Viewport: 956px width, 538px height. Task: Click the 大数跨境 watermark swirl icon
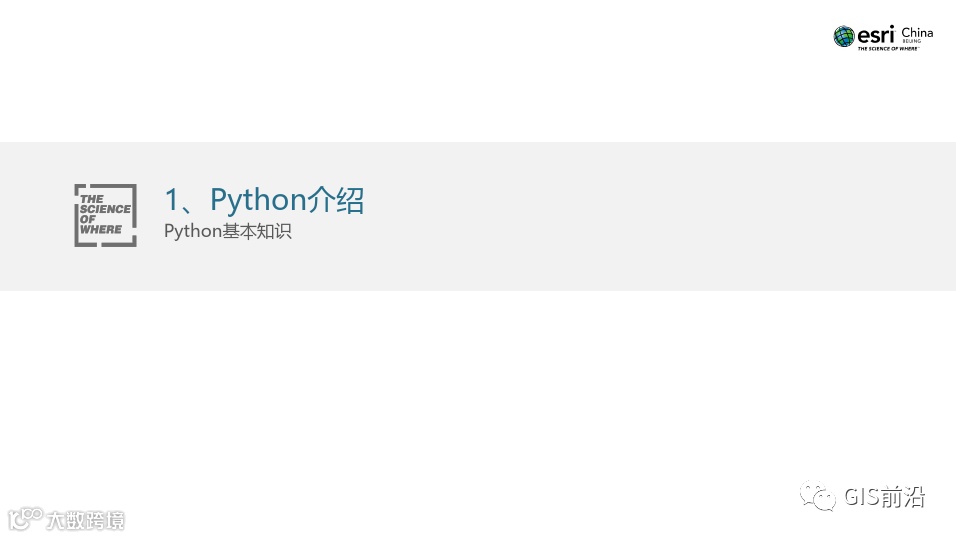pos(25,518)
